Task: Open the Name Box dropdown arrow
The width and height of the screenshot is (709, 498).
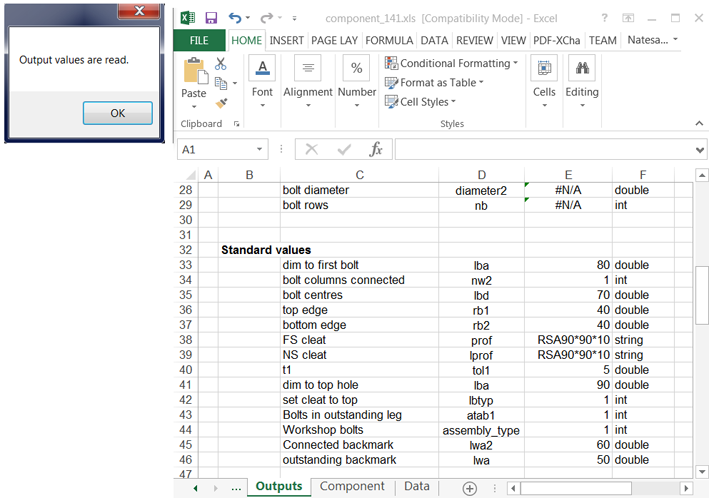Action: click(x=260, y=149)
